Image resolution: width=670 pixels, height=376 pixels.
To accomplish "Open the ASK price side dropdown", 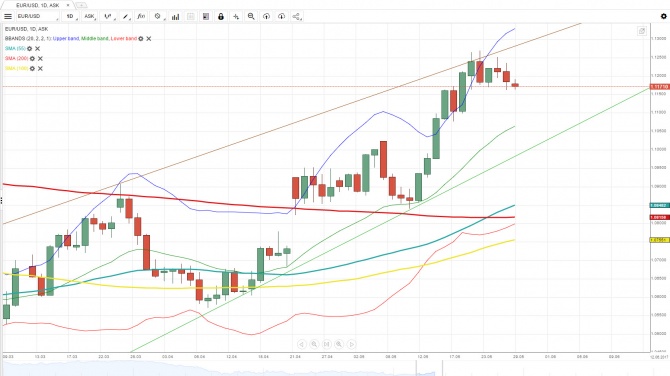I will 89,16.
